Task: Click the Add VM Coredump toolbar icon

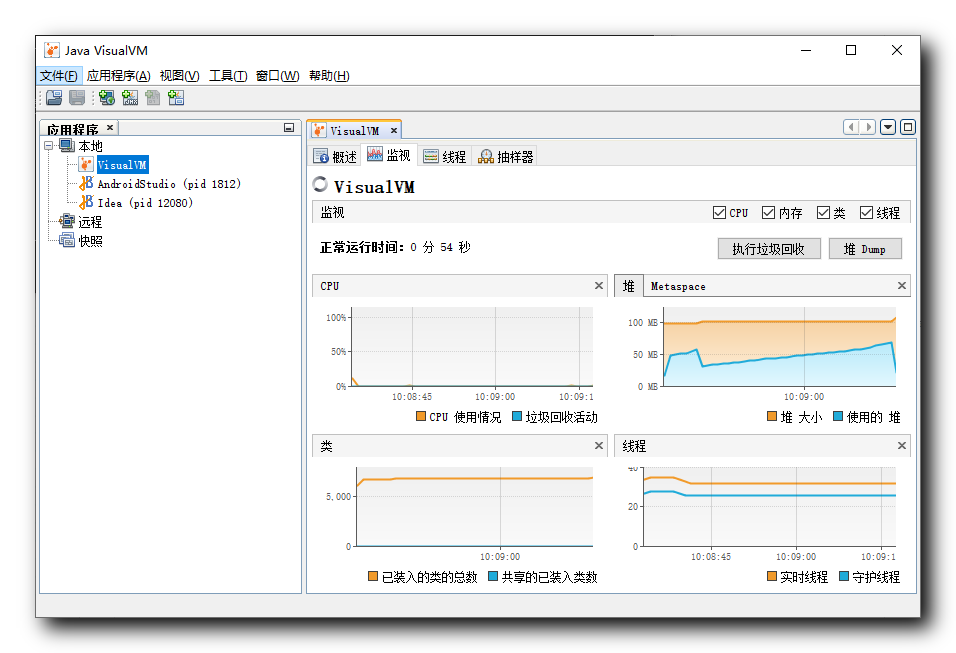Action: pyautogui.click(x=152, y=98)
